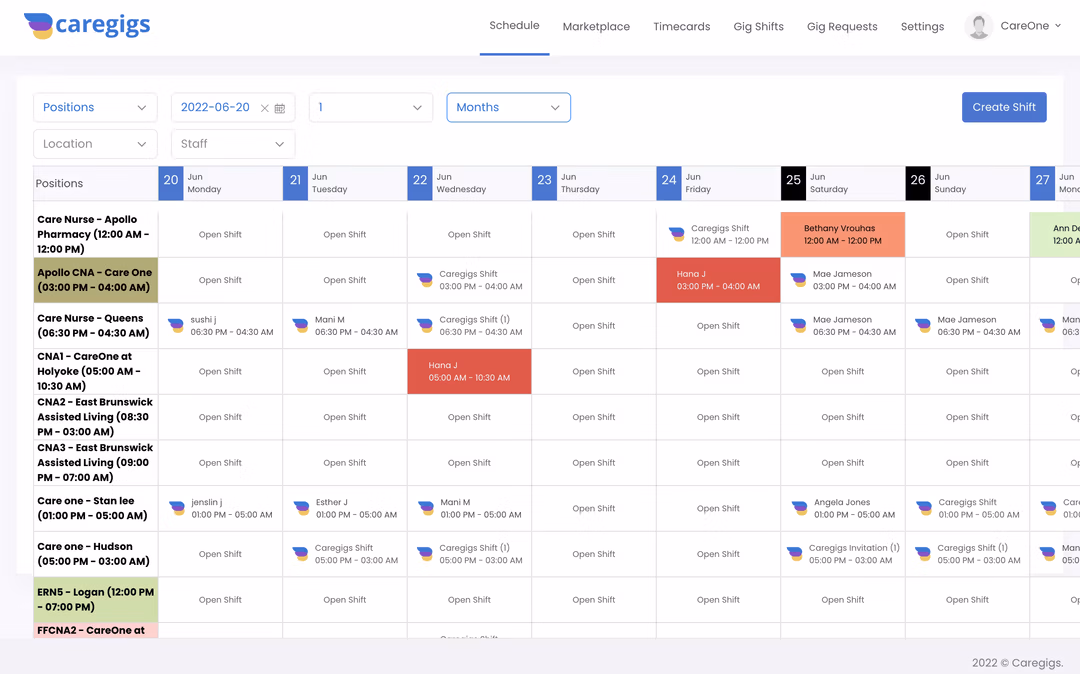Click Caregigs icon on jenslin j shift
Screen dimensions: 1080x674
pyautogui.click(x=177, y=508)
